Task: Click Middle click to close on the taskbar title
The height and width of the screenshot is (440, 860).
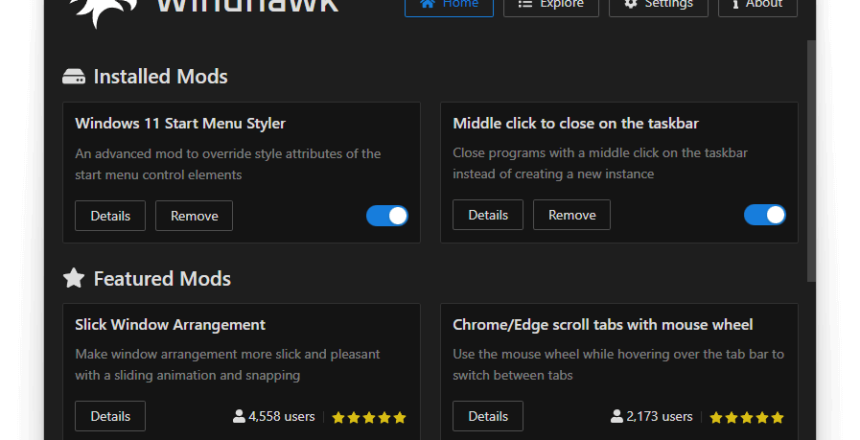Action: 575,123
